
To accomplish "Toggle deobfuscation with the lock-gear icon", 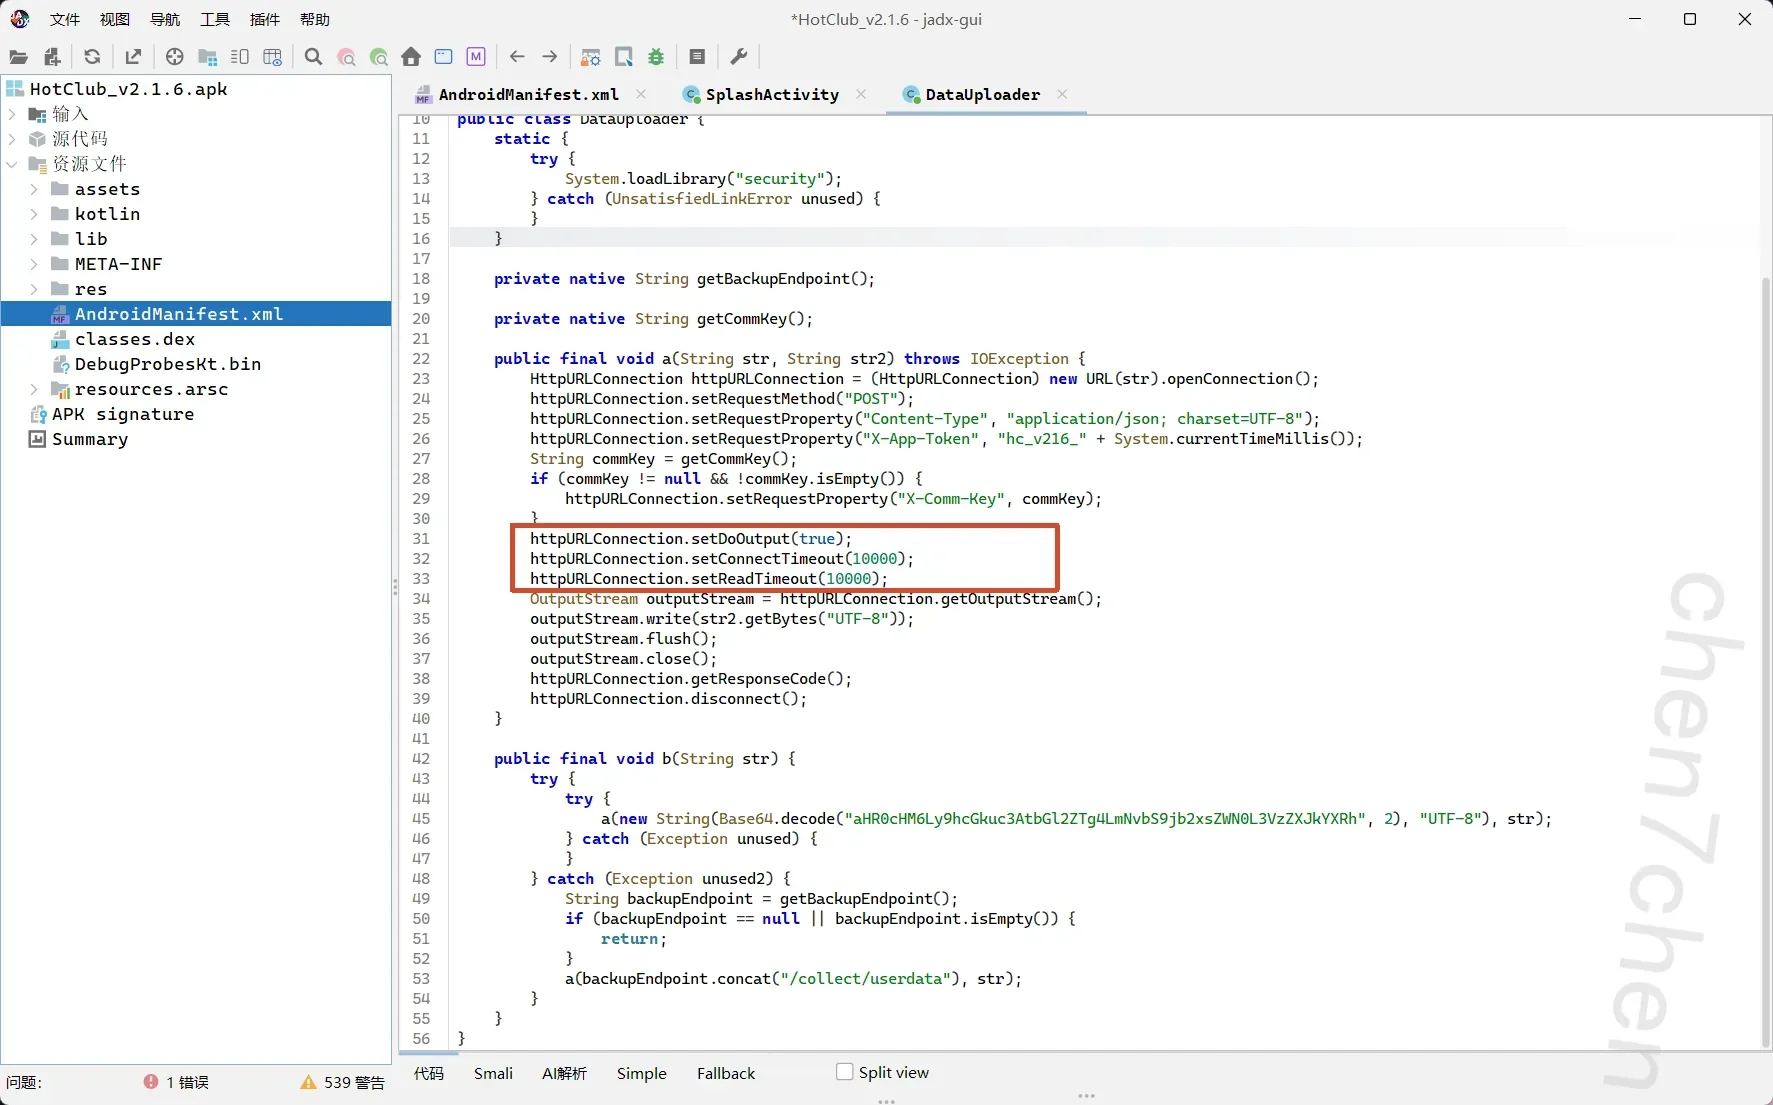I will point(591,57).
